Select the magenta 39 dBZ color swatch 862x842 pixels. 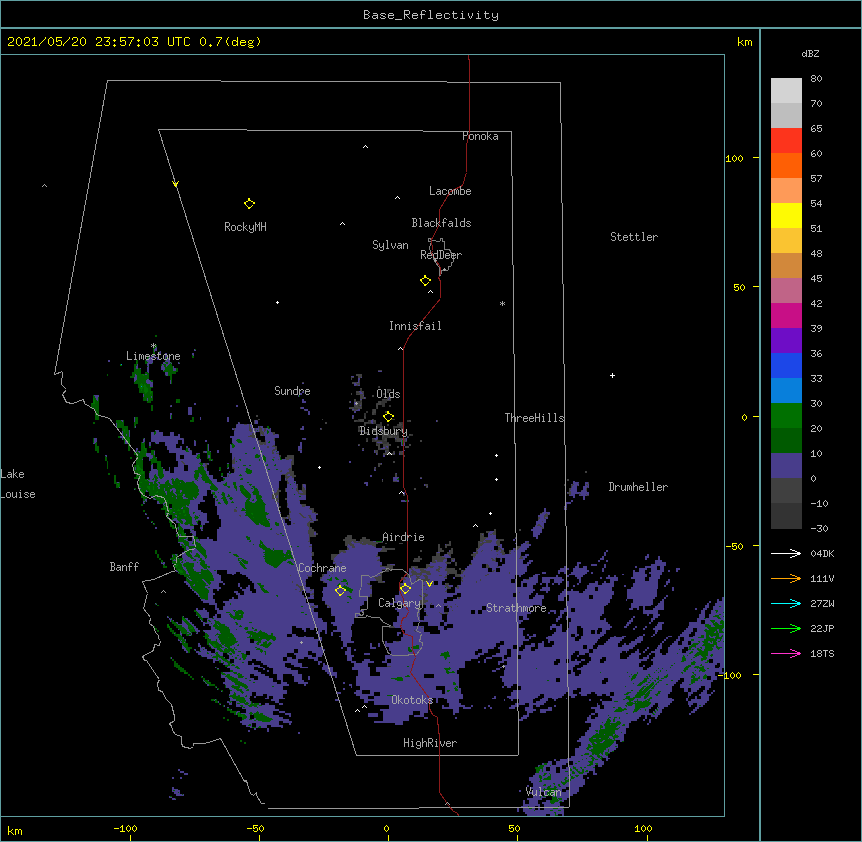click(786, 315)
